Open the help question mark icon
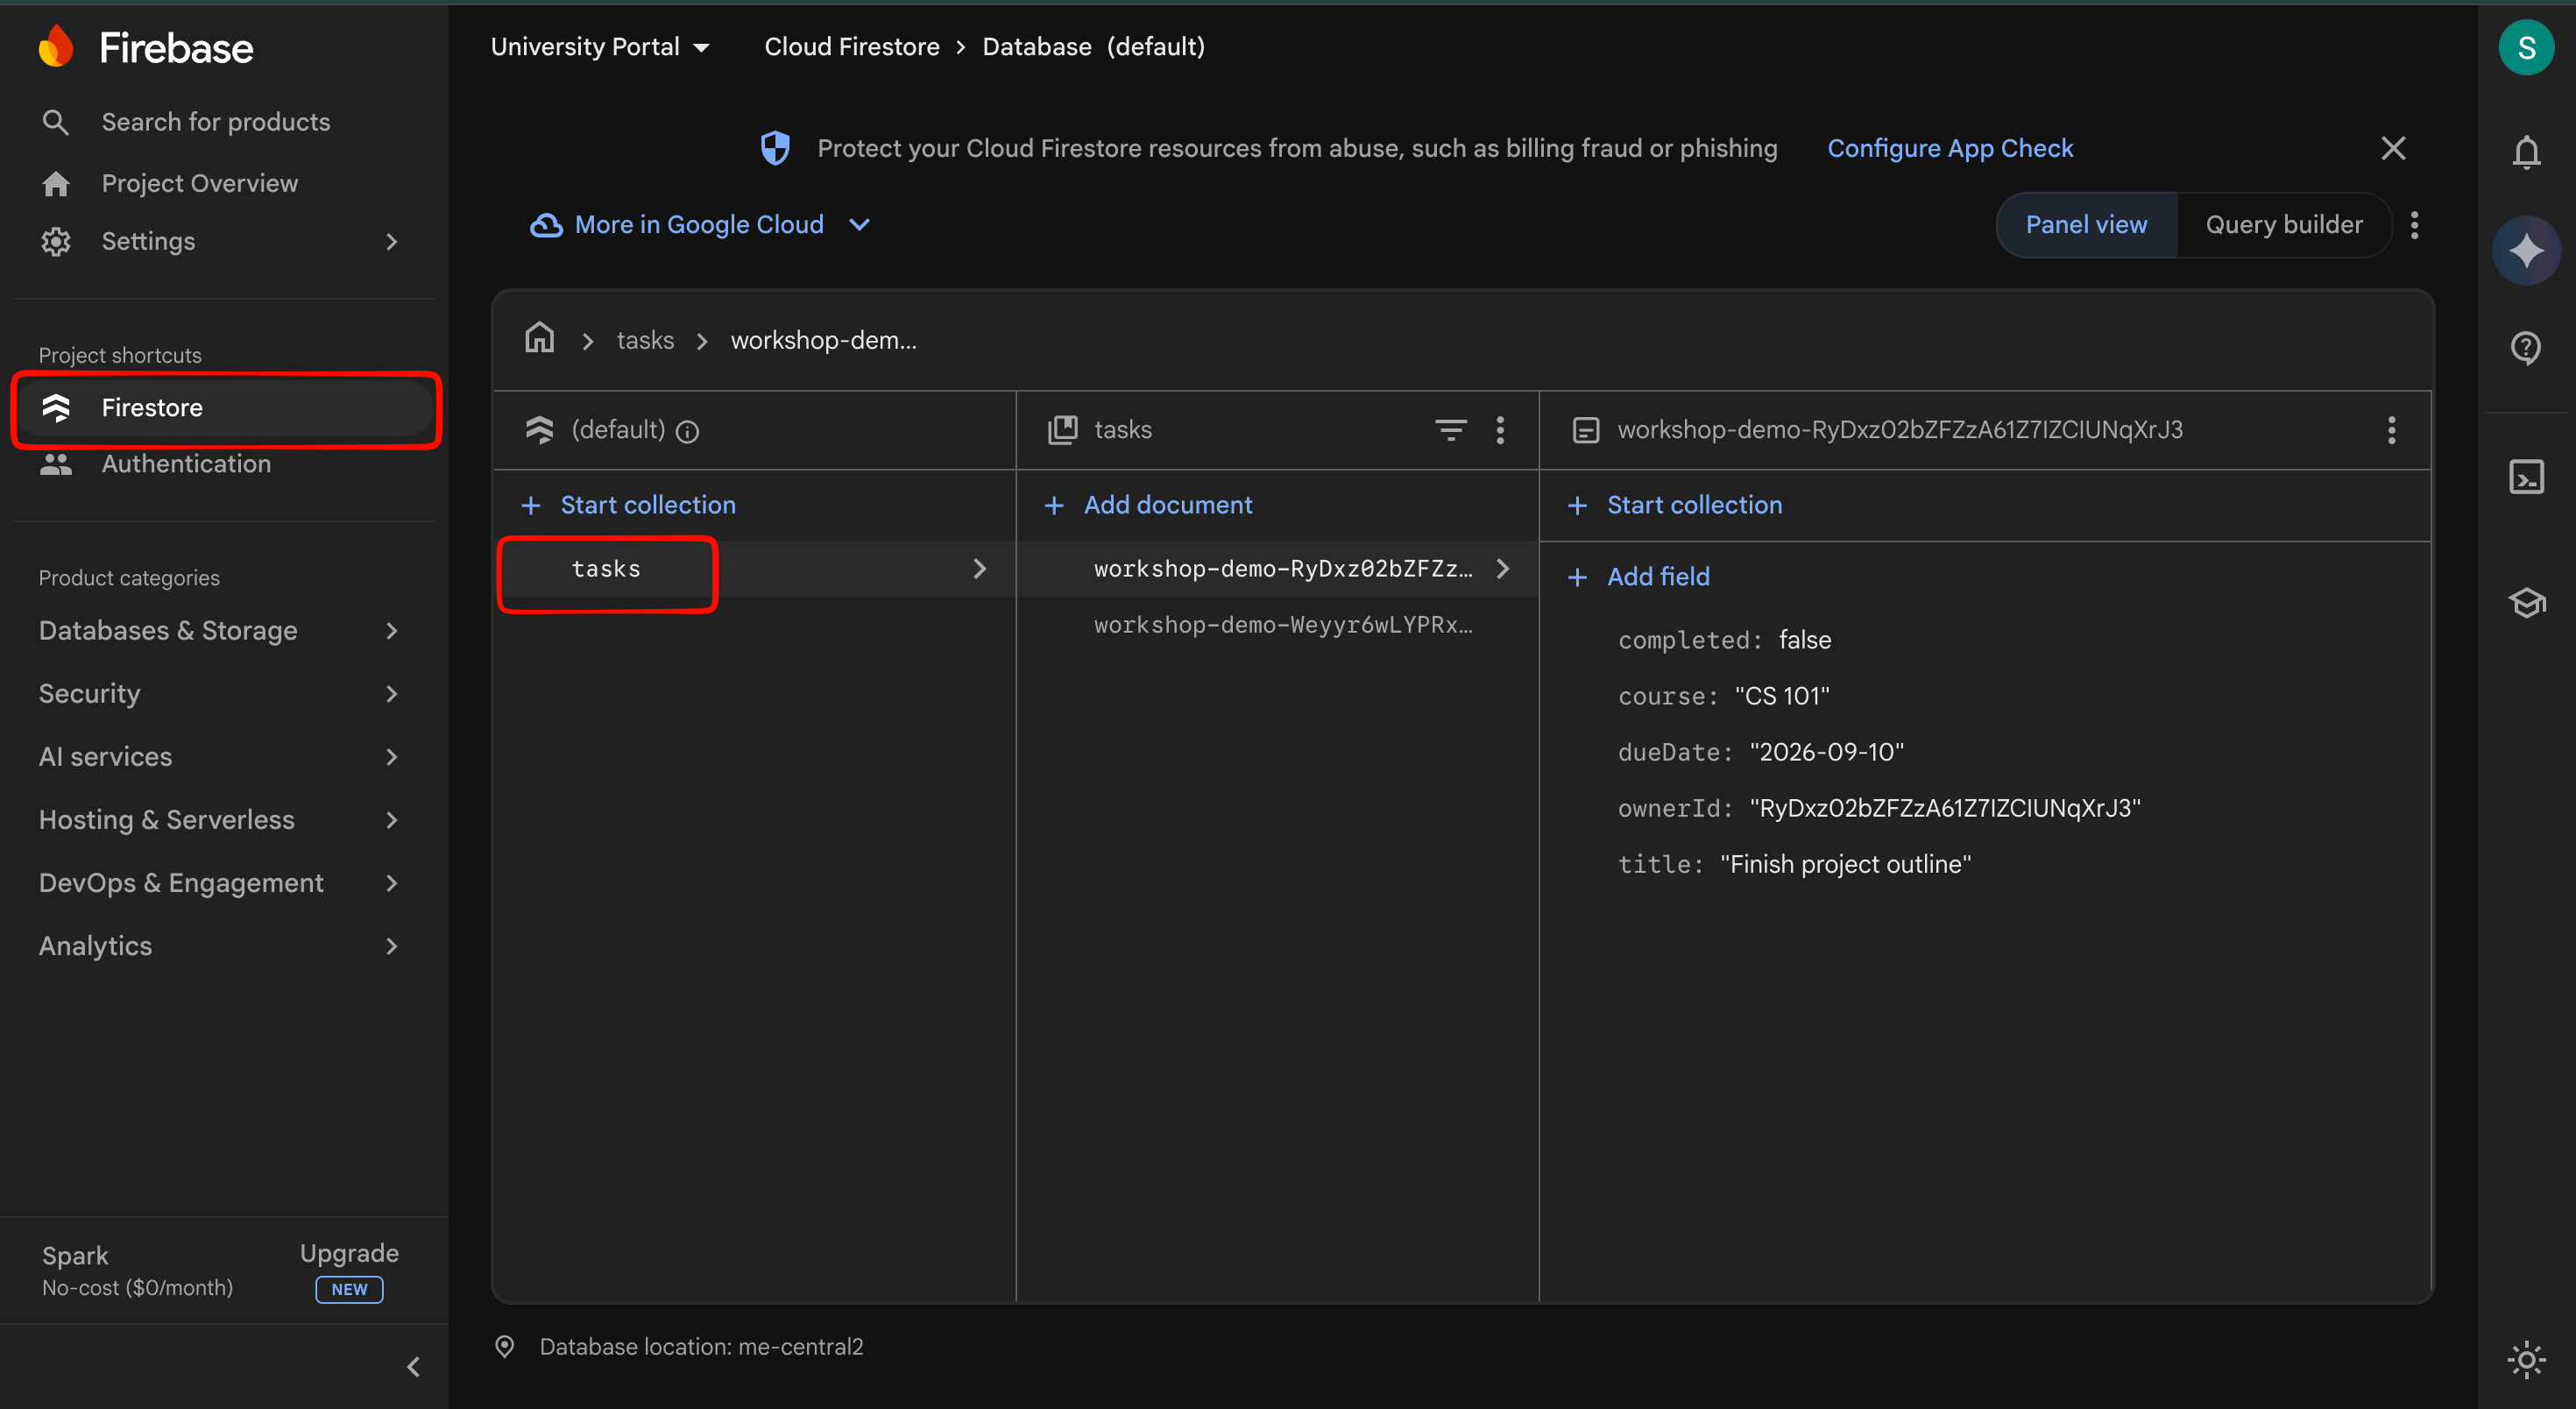 (2526, 348)
